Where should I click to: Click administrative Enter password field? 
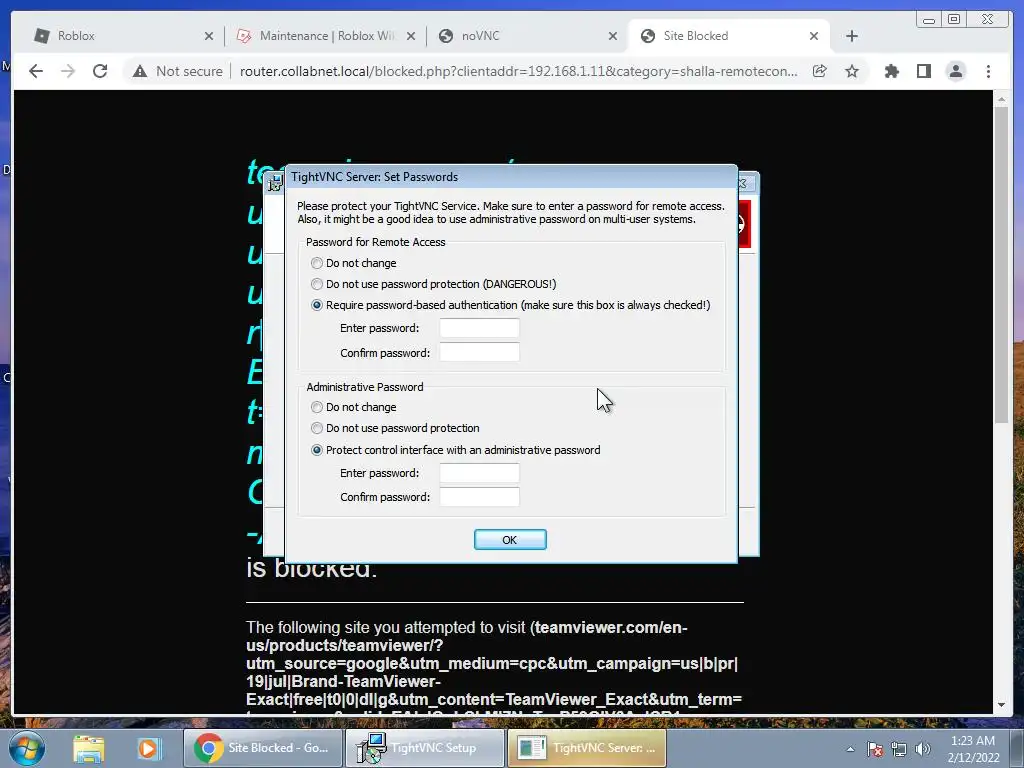click(479, 473)
